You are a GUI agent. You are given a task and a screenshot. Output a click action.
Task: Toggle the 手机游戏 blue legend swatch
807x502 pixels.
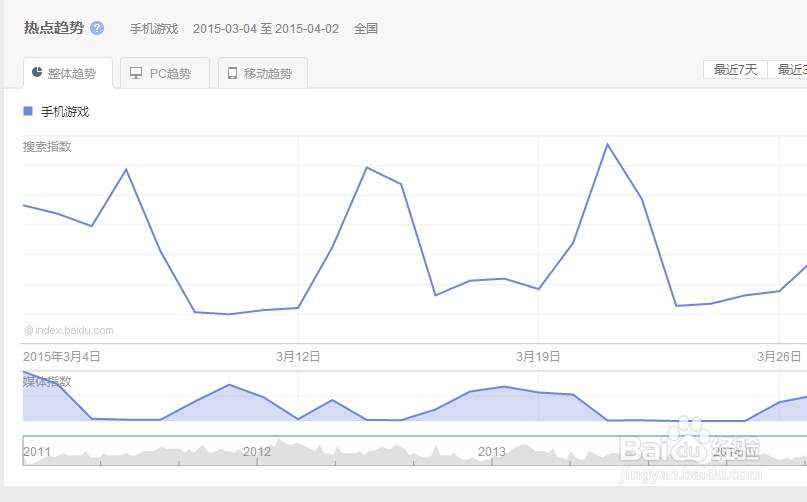28,111
